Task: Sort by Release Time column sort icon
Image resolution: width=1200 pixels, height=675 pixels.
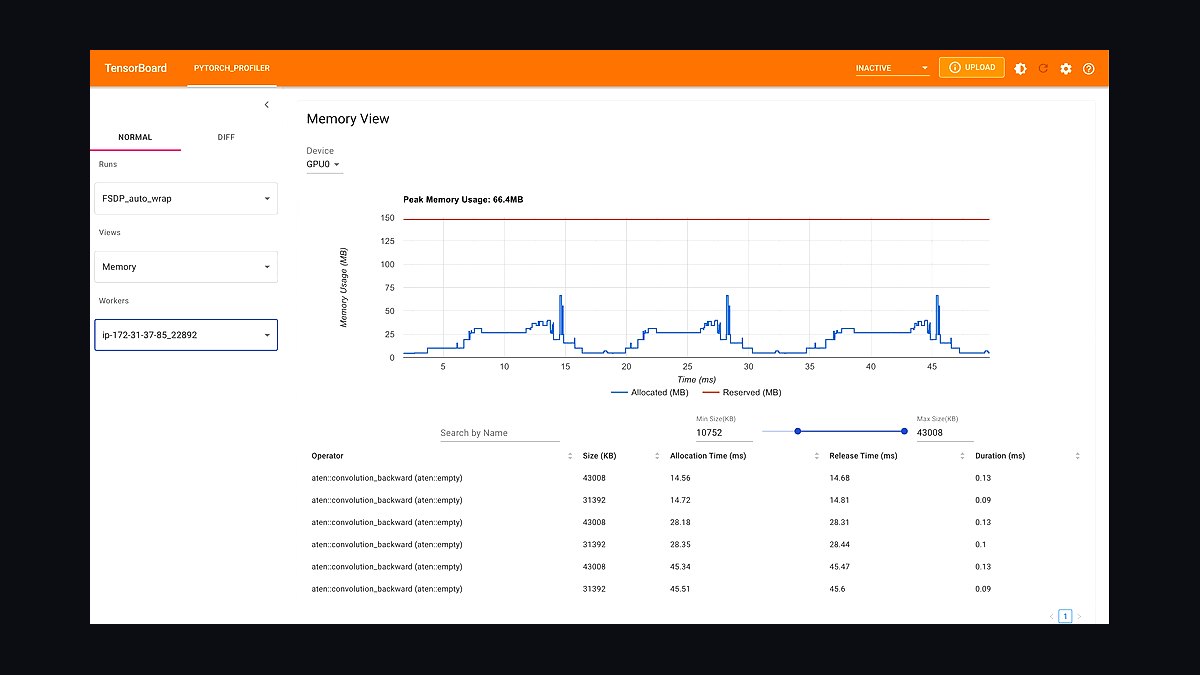Action: [963, 456]
